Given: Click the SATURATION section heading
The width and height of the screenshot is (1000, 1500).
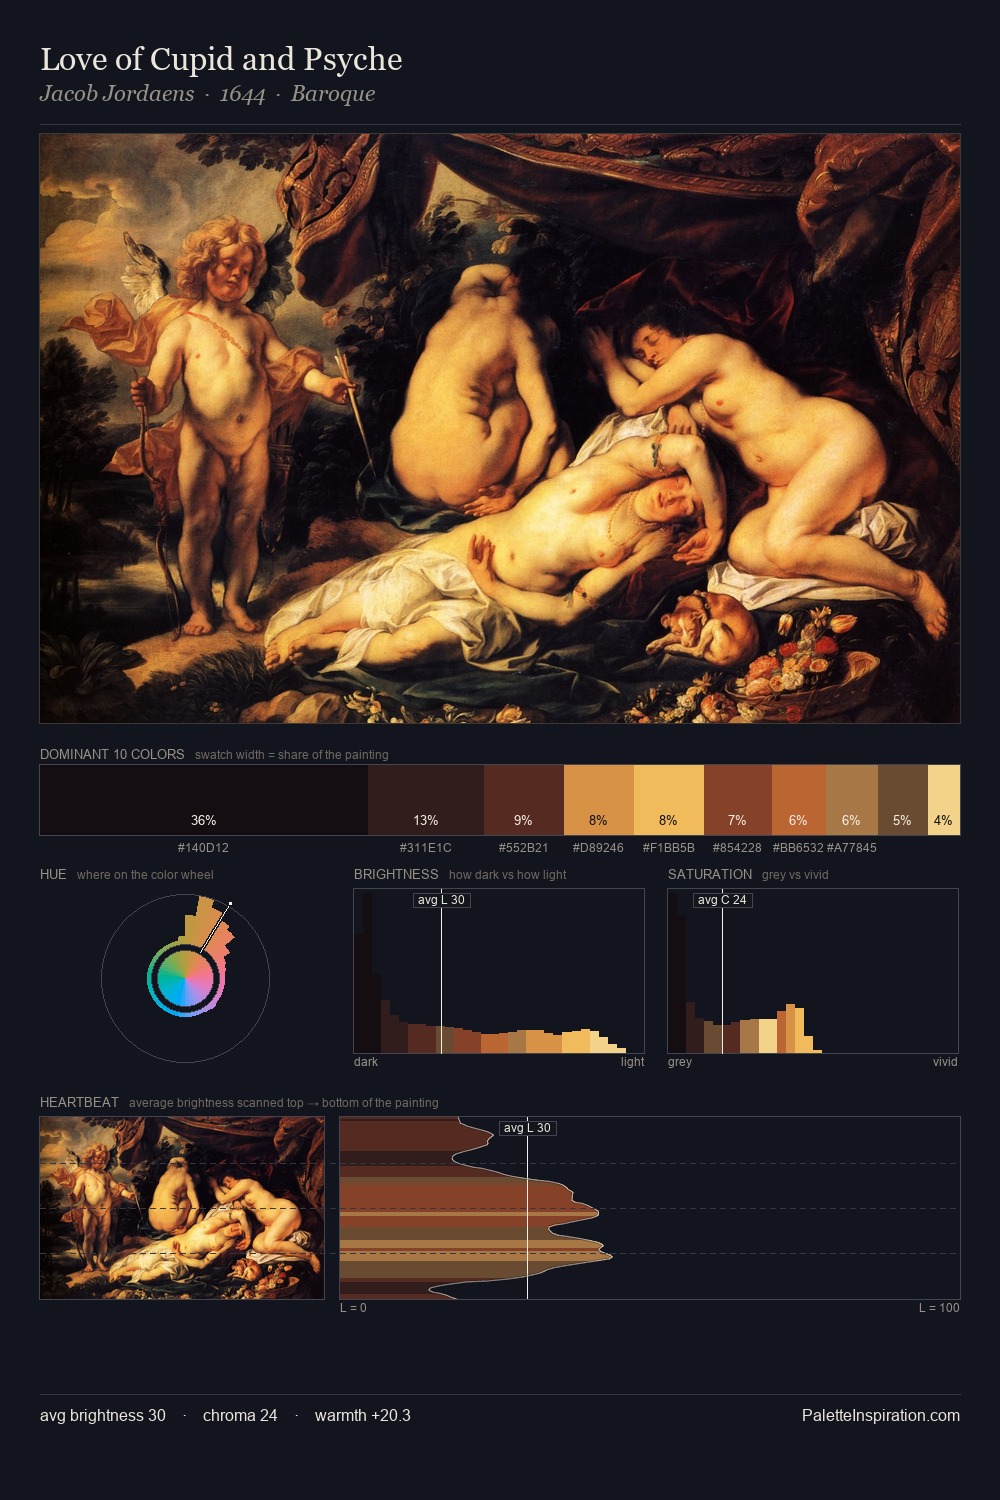Looking at the screenshot, I should (x=710, y=874).
